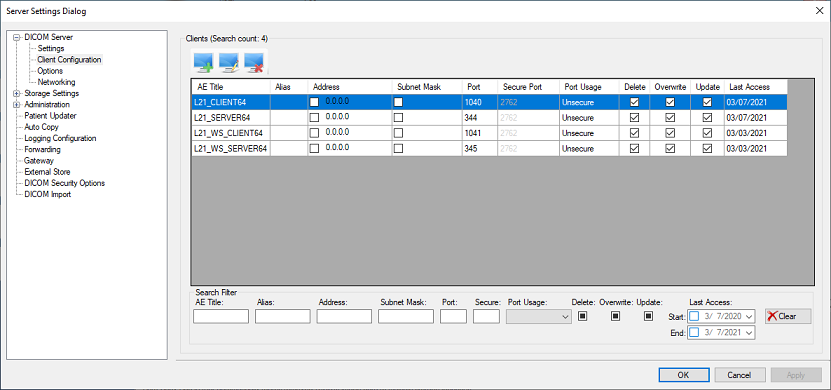The width and height of the screenshot is (831, 390).
Task: Click the Secure filter field
Action: coord(487,316)
